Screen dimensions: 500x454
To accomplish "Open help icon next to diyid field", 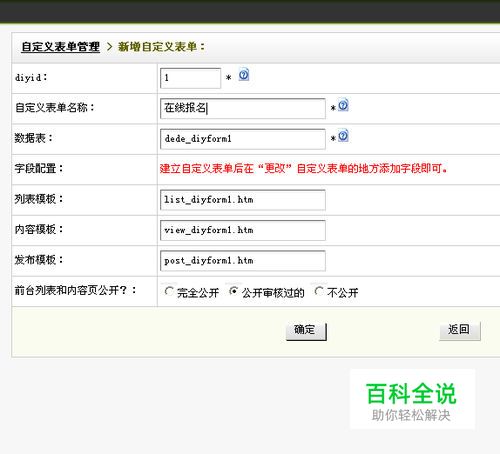I will click(x=244, y=75).
